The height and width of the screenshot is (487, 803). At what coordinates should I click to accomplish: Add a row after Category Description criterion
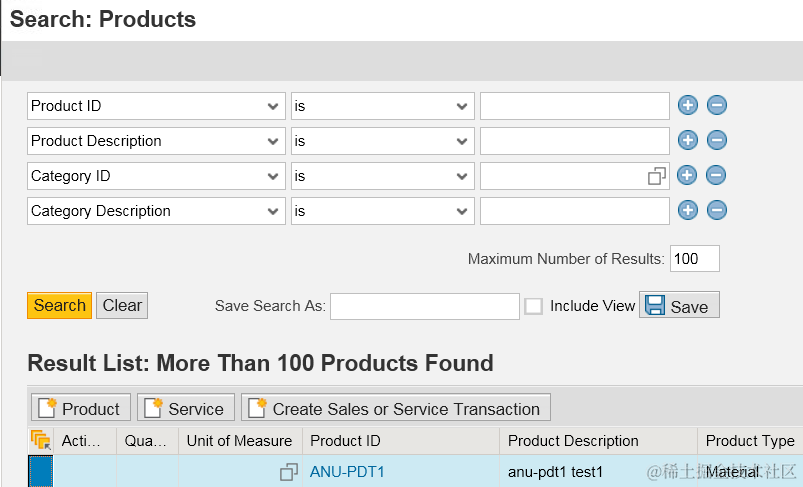coord(687,211)
